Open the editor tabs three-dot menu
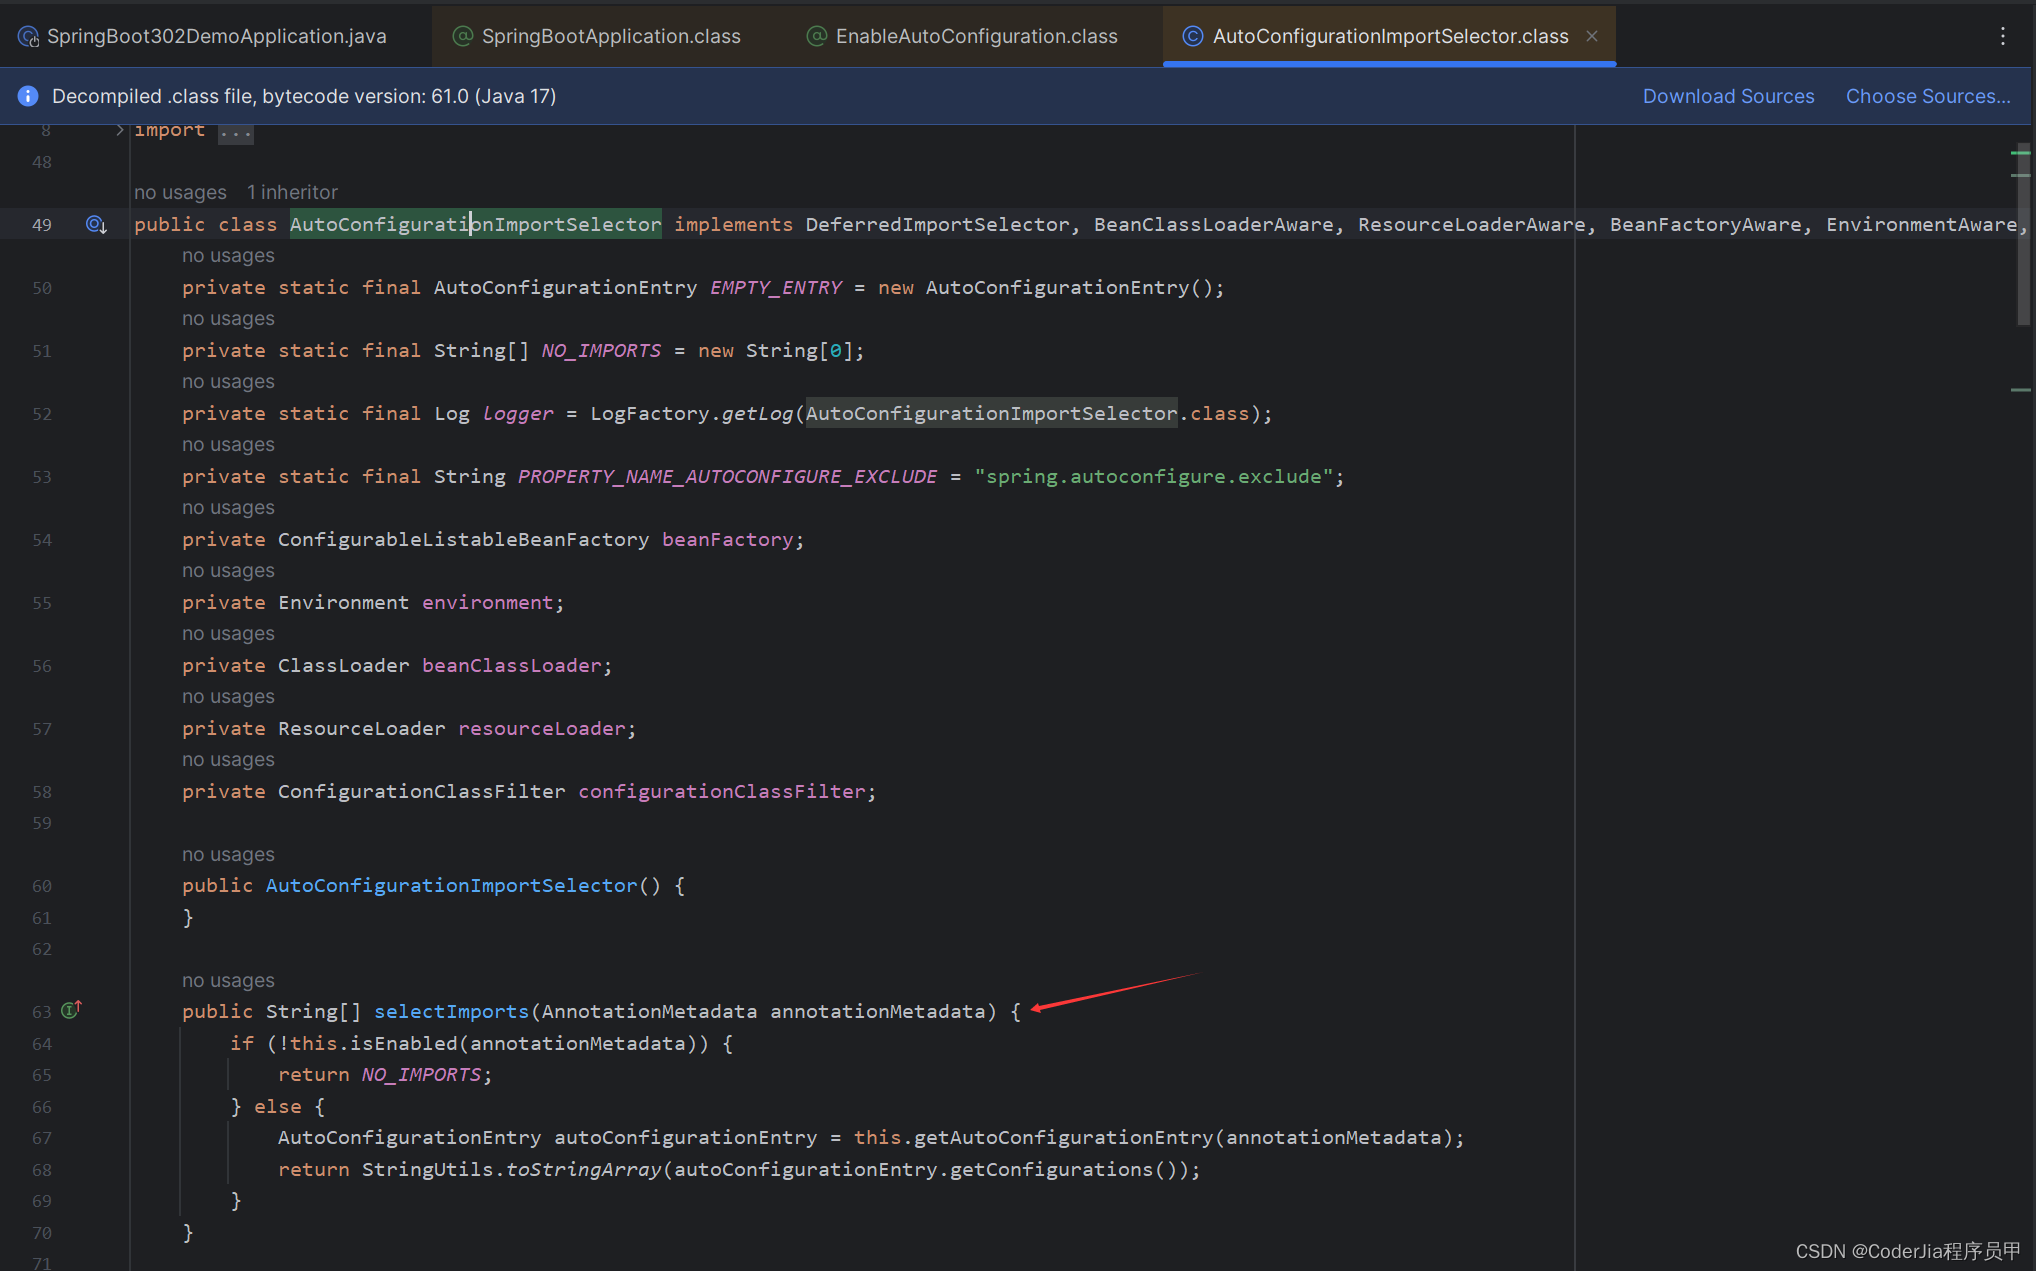 click(2002, 36)
